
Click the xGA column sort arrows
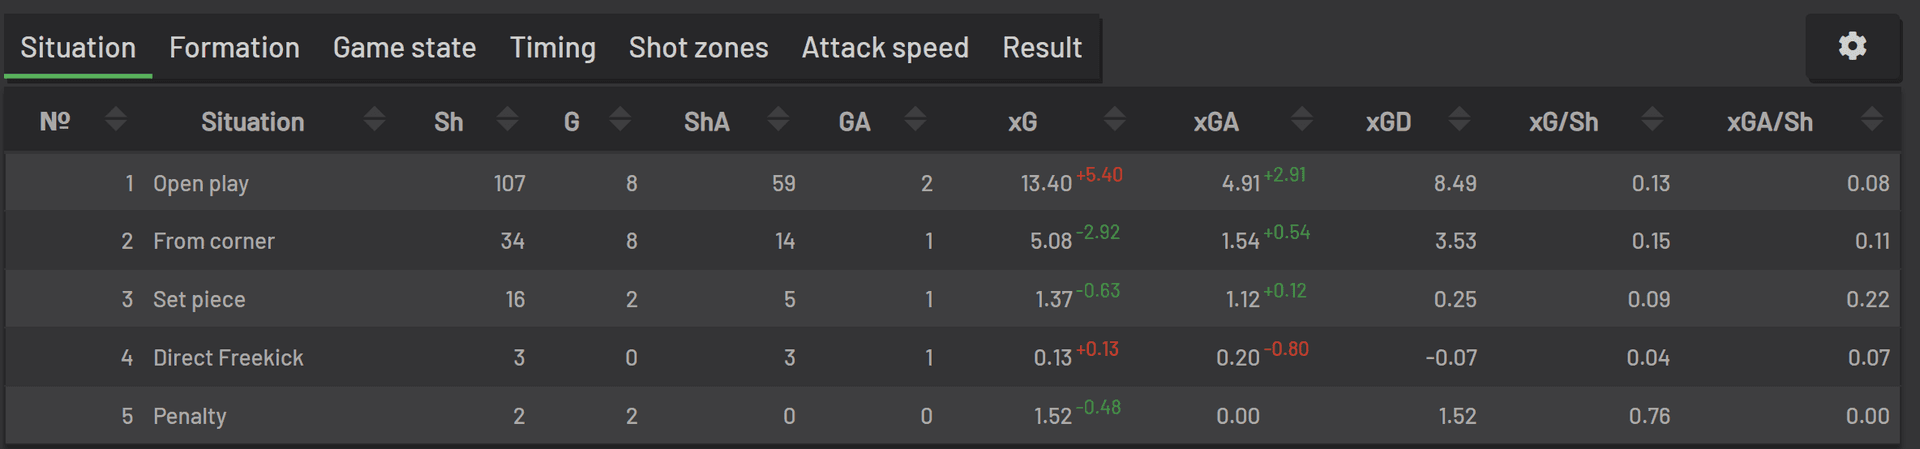tap(1301, 120)
